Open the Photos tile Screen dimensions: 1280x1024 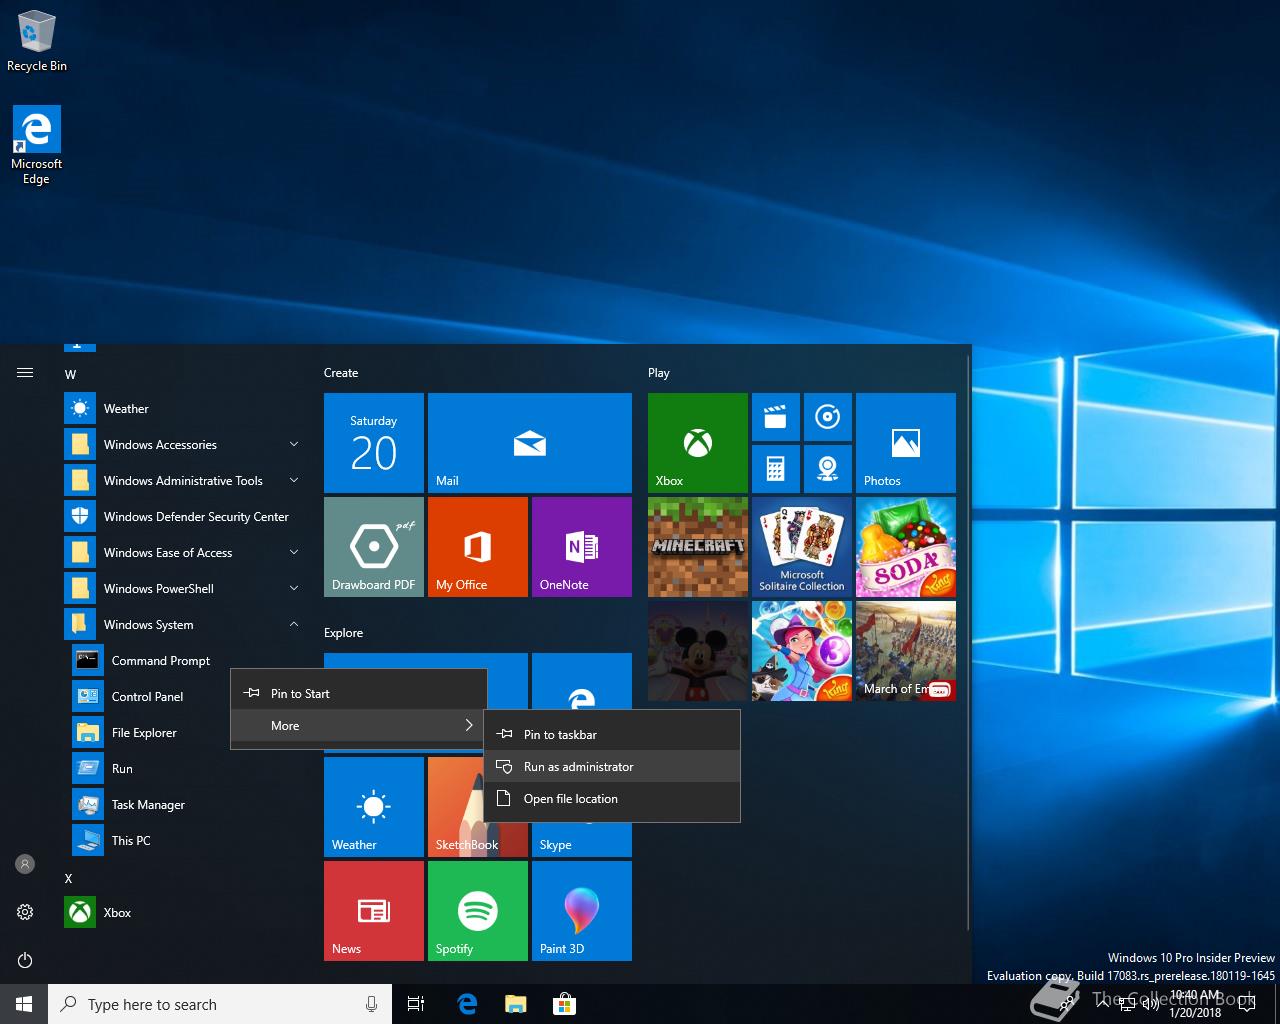(906, 443)
